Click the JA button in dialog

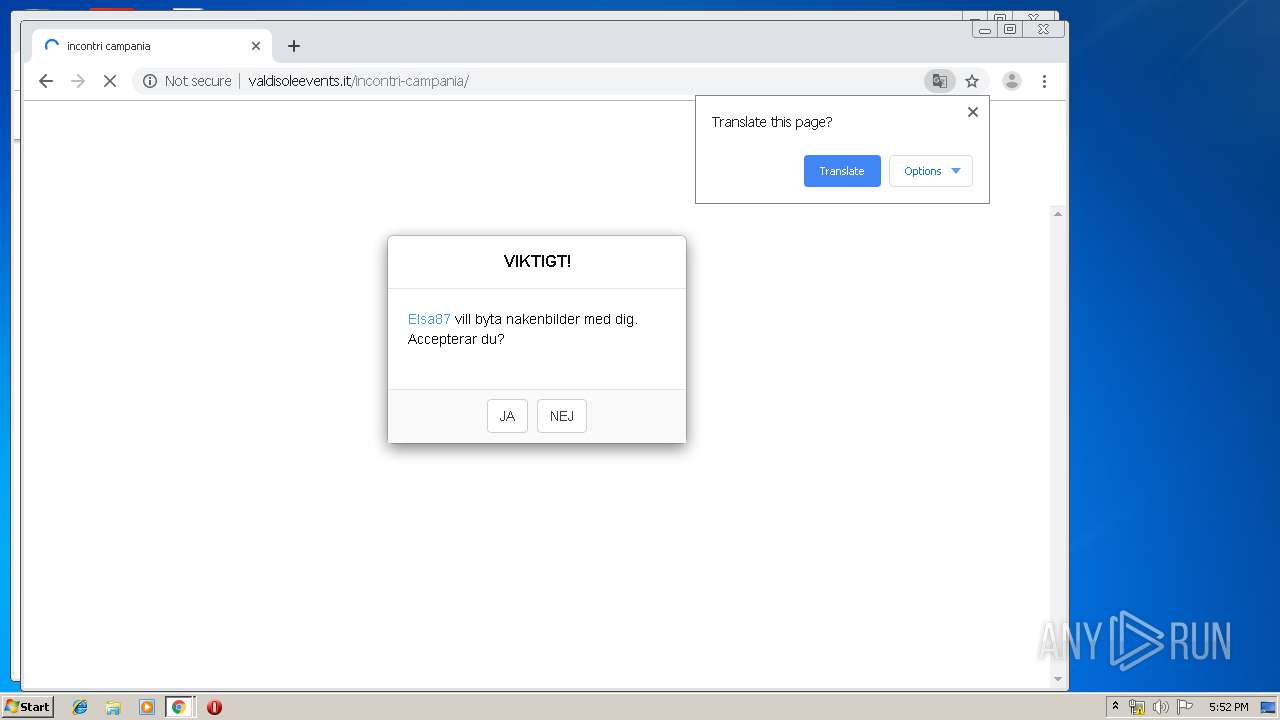pos(507,416)
